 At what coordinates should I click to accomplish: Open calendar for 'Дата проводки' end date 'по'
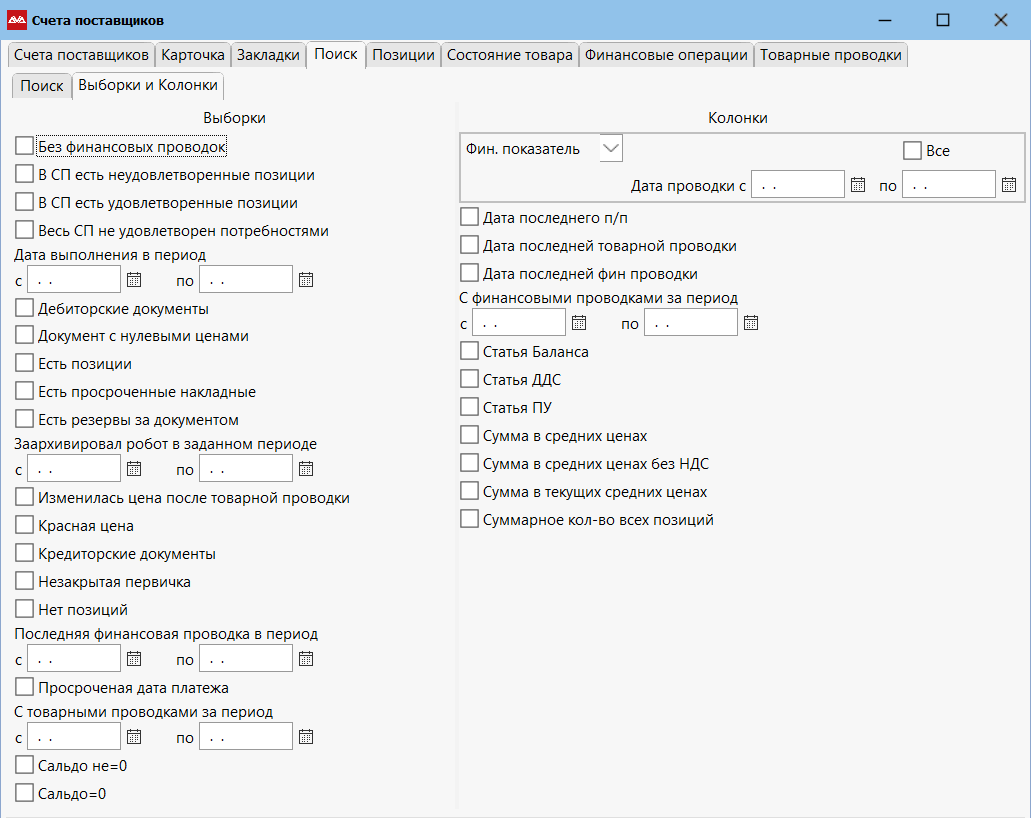1008,184
